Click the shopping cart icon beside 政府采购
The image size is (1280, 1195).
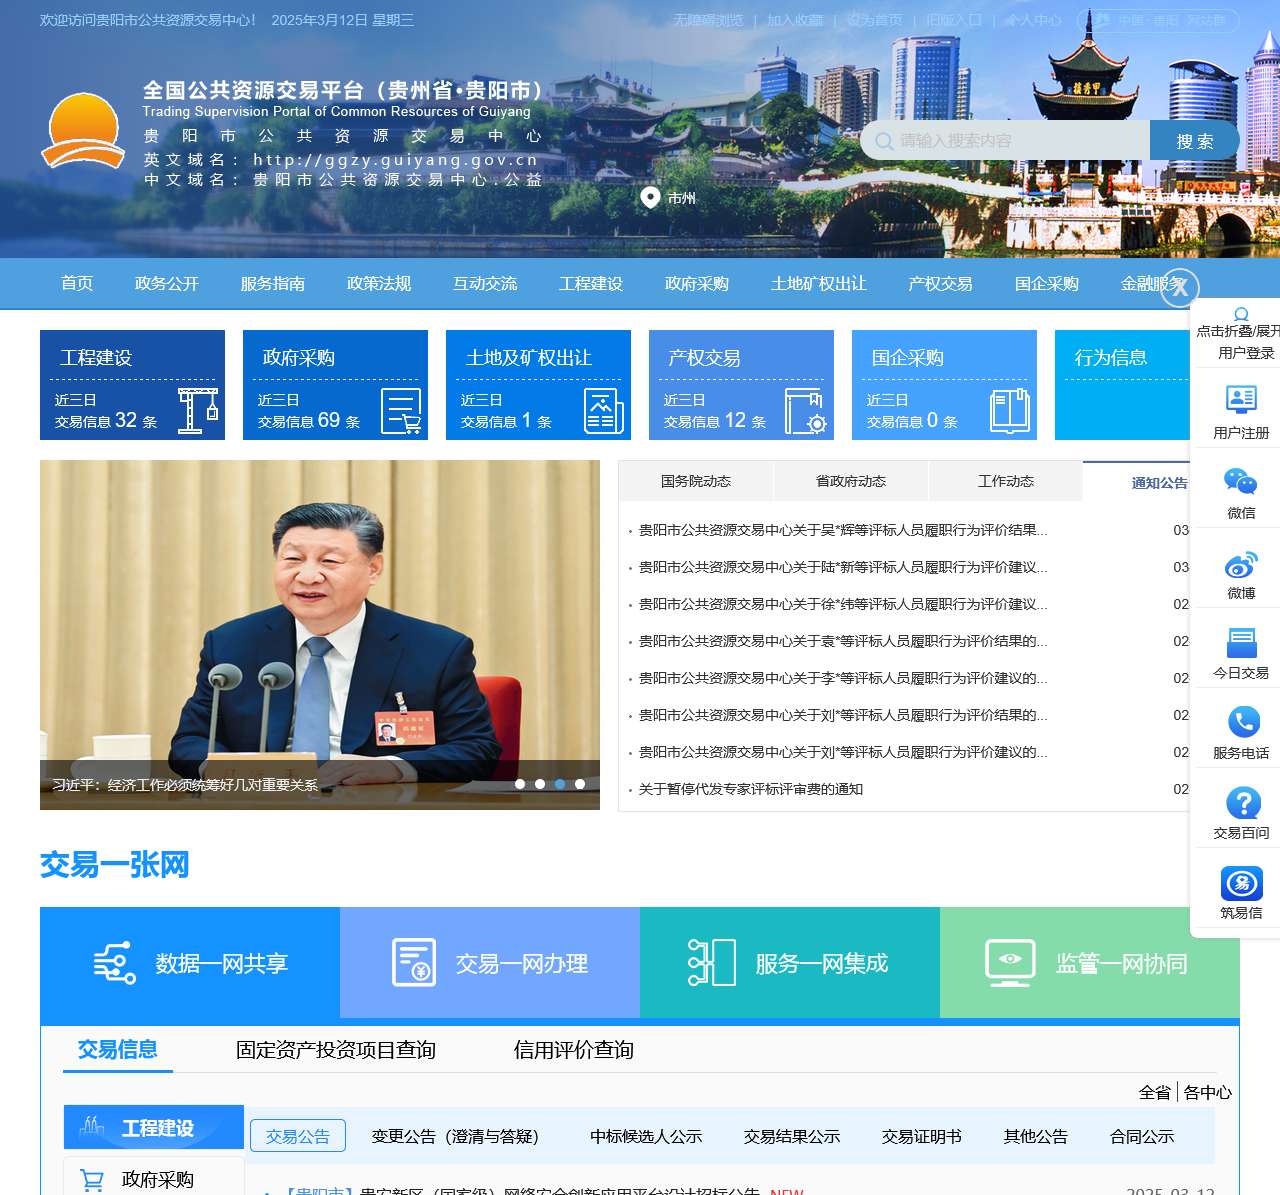click(x=92, y=1181)
